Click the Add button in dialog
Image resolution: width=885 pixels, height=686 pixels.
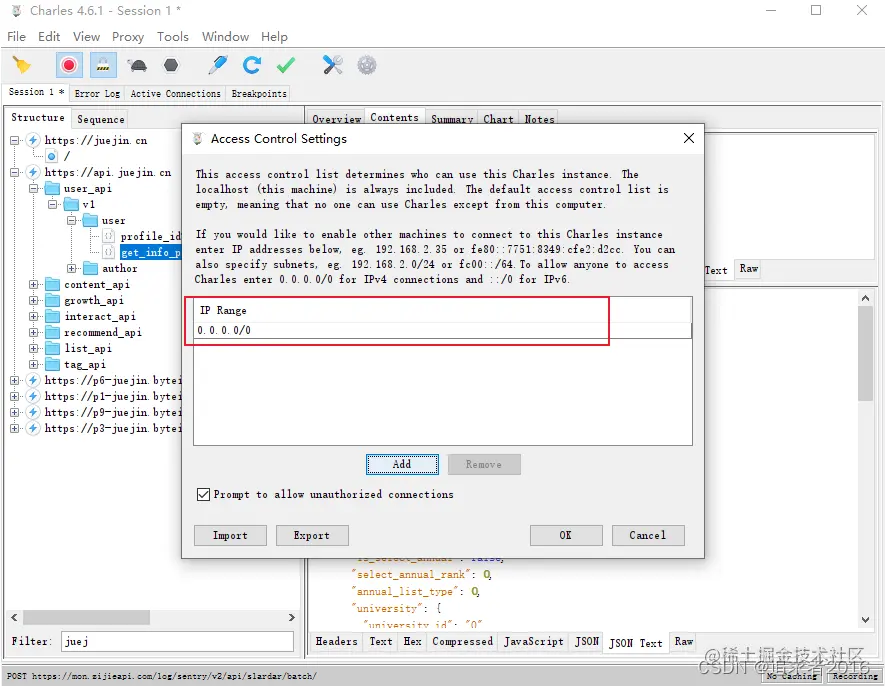402,464
